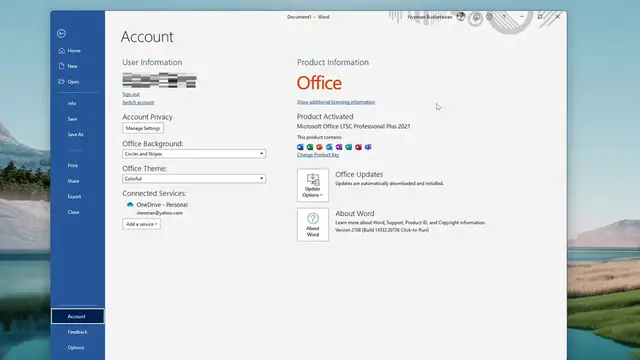640x360 pixels.
Task: Open the Print page
Action: click(x=73, y=166)
